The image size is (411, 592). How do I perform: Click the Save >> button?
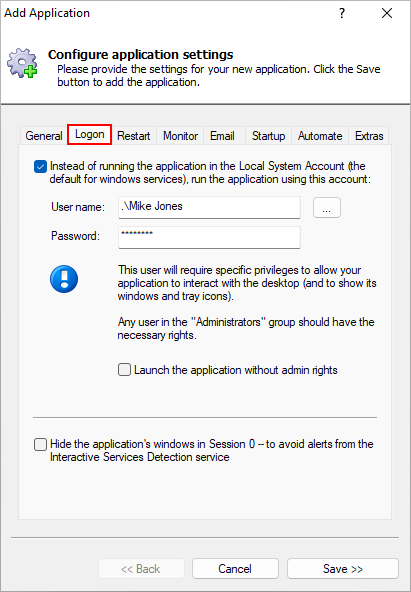[x=343, y=569]
